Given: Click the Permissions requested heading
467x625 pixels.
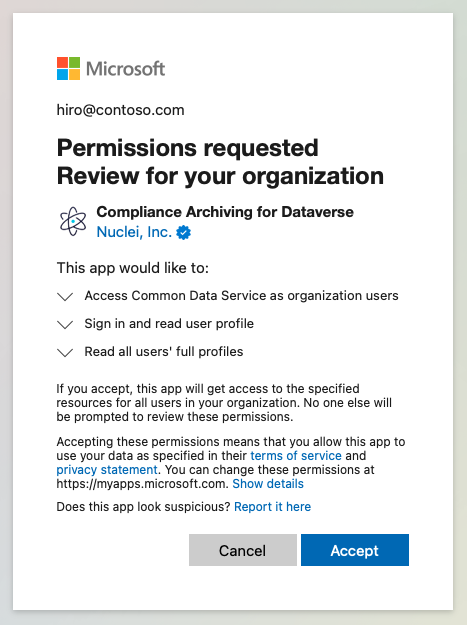Looking at the screenshot, I should coord(188,148).
